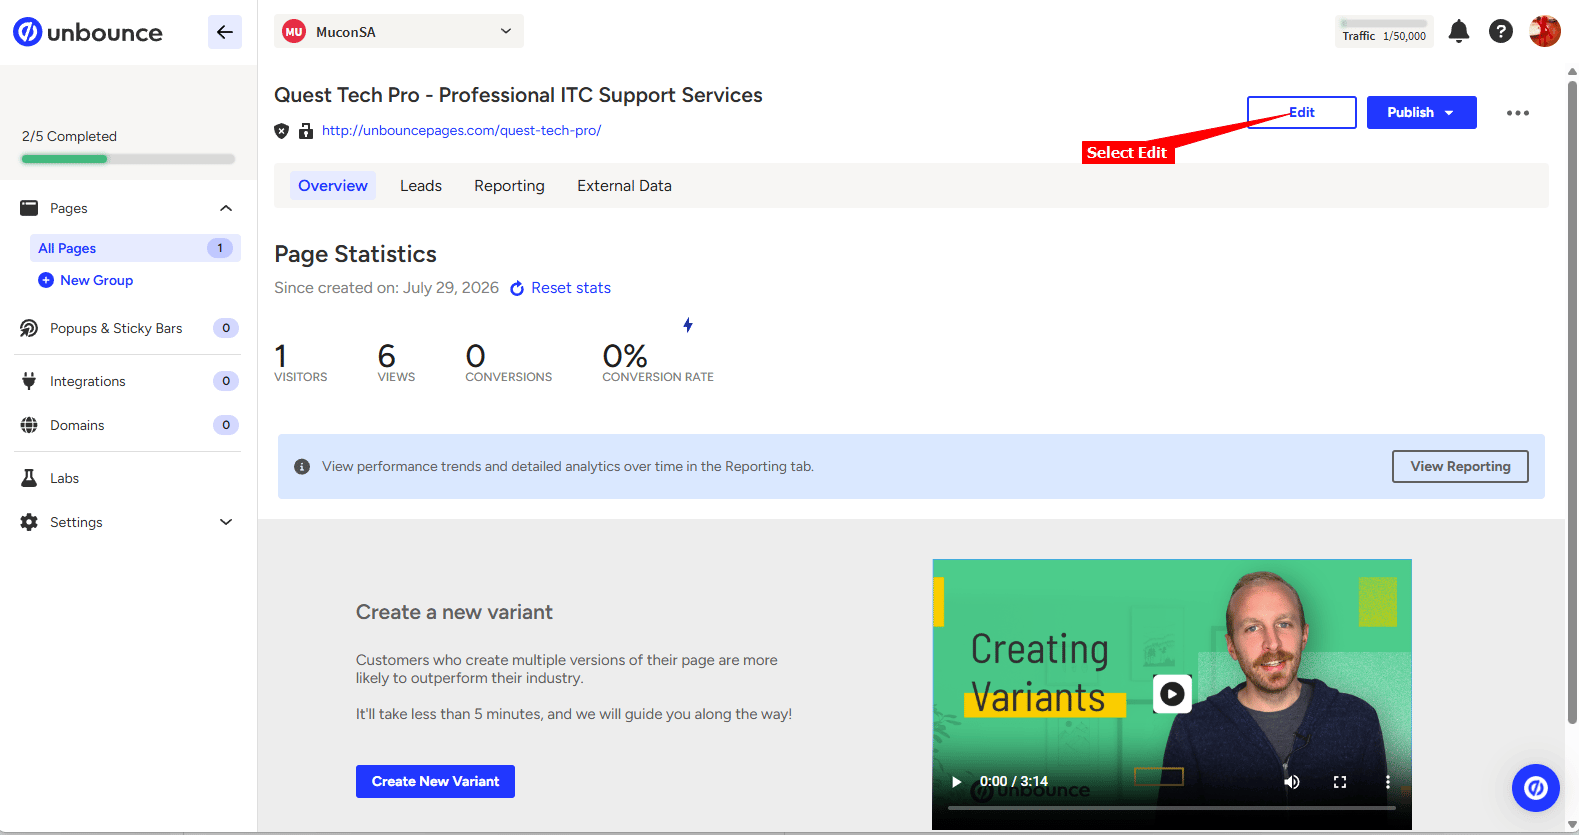This screenshot has width=1579, height=835.
Task: Click the Edit button
Action: coord(1301,113)
